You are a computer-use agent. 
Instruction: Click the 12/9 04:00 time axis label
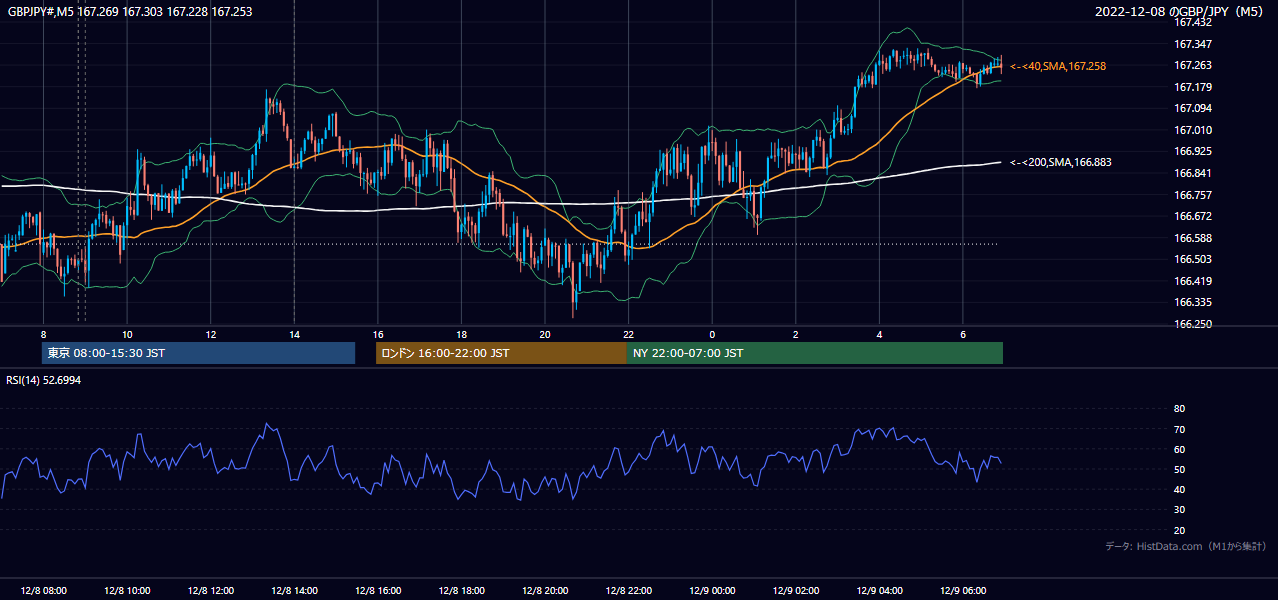879,591
